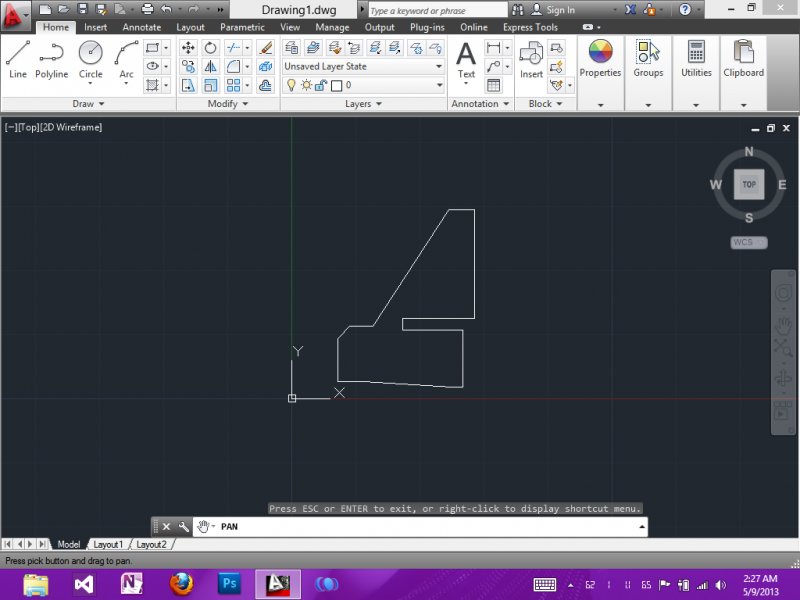Choose the Rectangle tool in Draw panel

(152, 48)
